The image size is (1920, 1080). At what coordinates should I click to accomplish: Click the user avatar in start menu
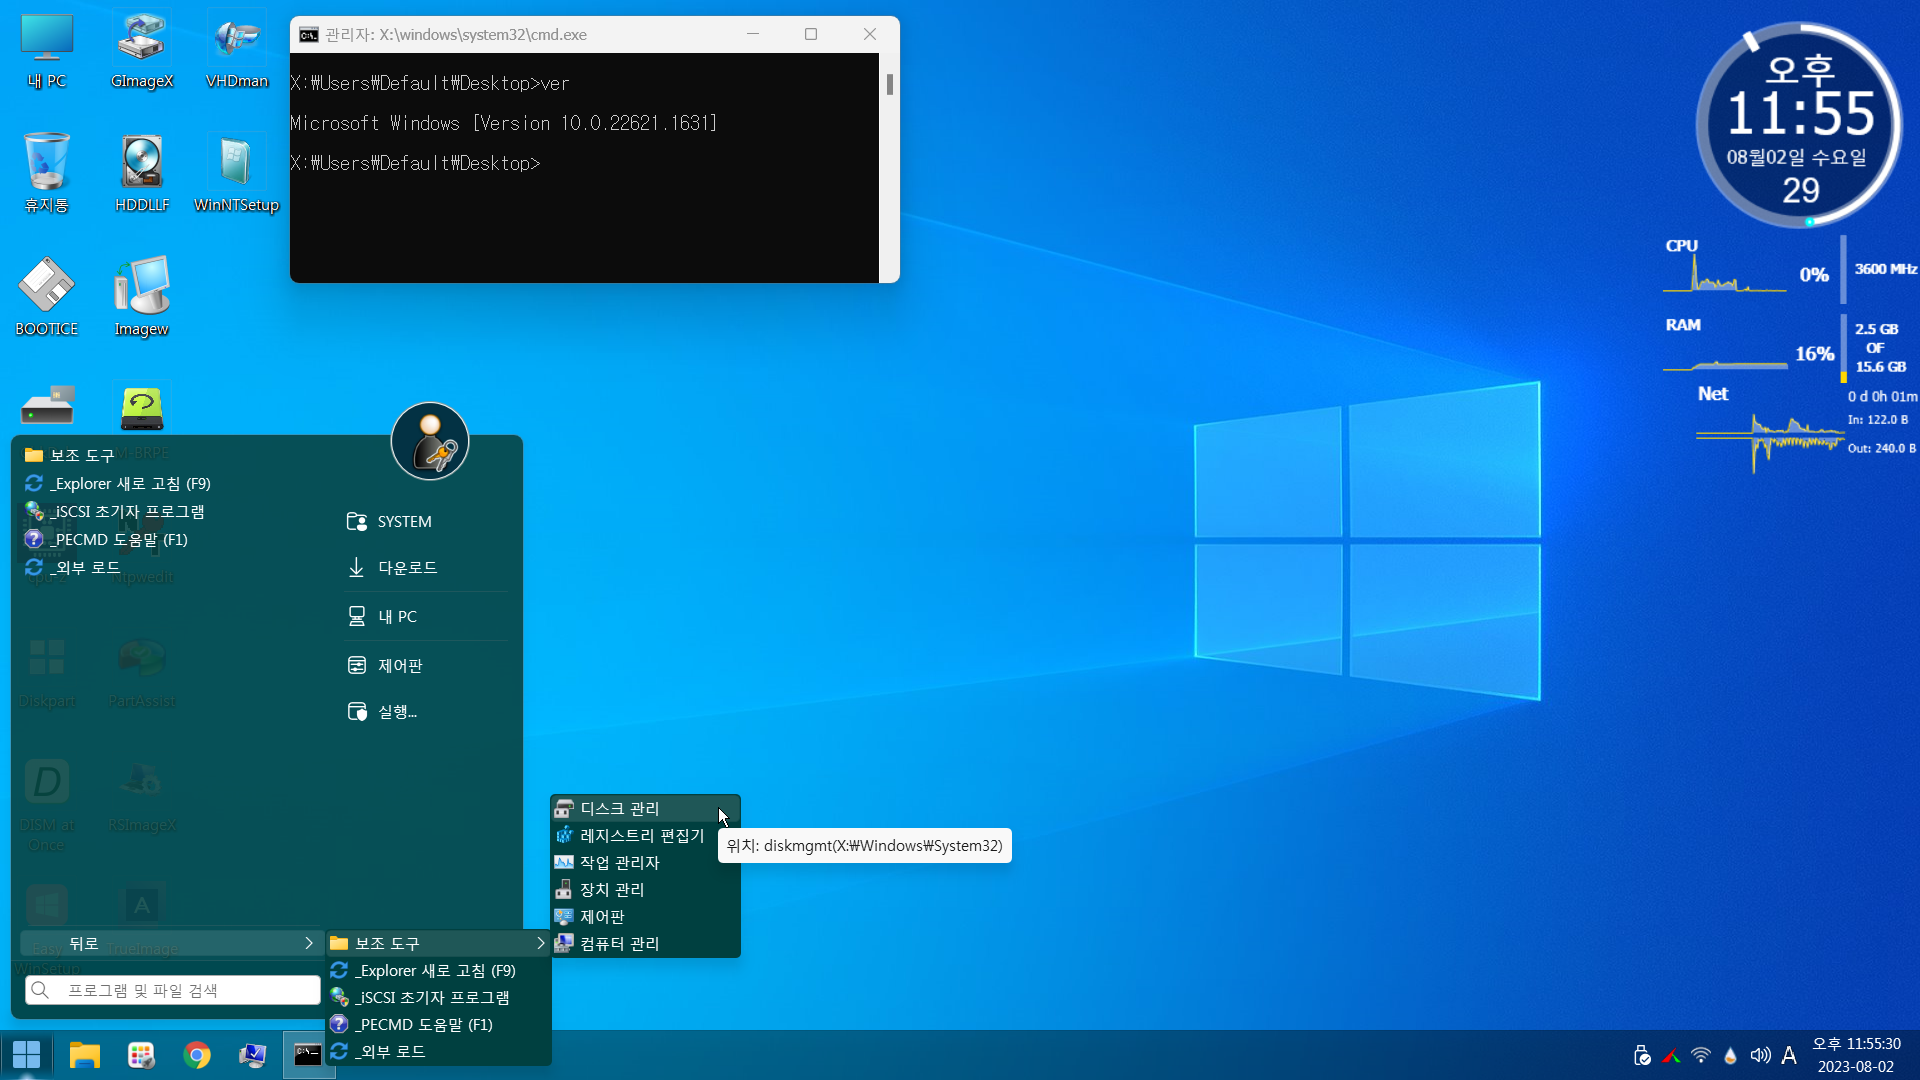click(x=430, y=442)
